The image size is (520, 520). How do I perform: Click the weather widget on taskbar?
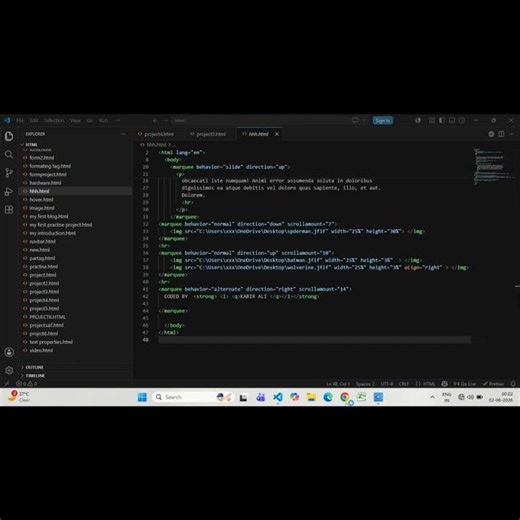pyautogui.click(x=19, y=397)
